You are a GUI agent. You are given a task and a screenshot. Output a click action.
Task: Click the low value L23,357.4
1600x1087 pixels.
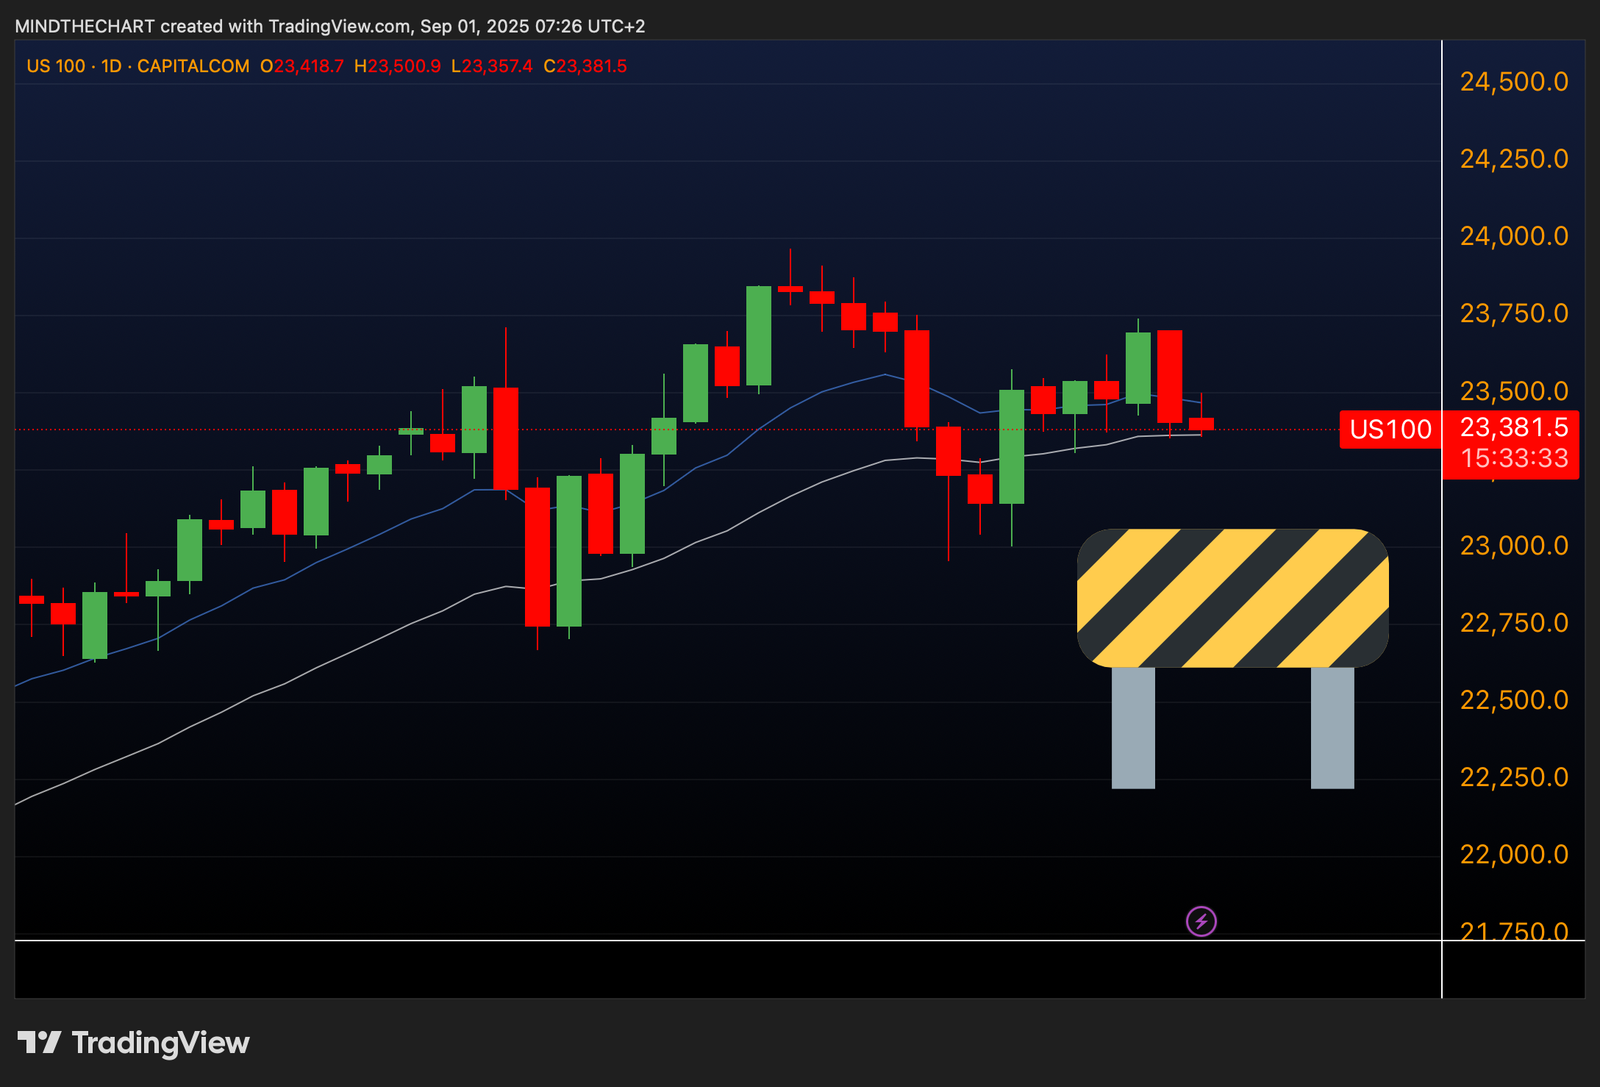point(491,66)
